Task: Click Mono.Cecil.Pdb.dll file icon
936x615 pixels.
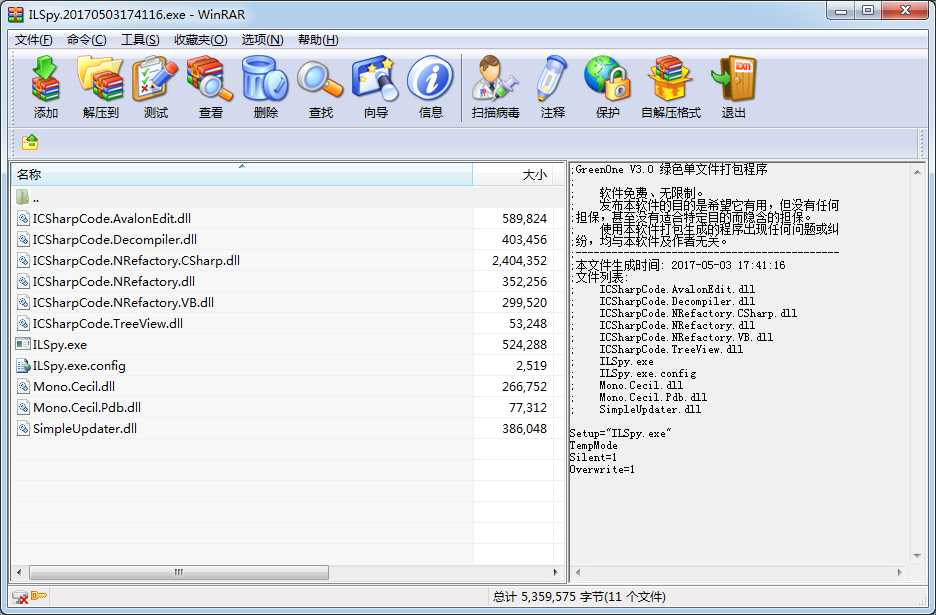Action: 23,407
